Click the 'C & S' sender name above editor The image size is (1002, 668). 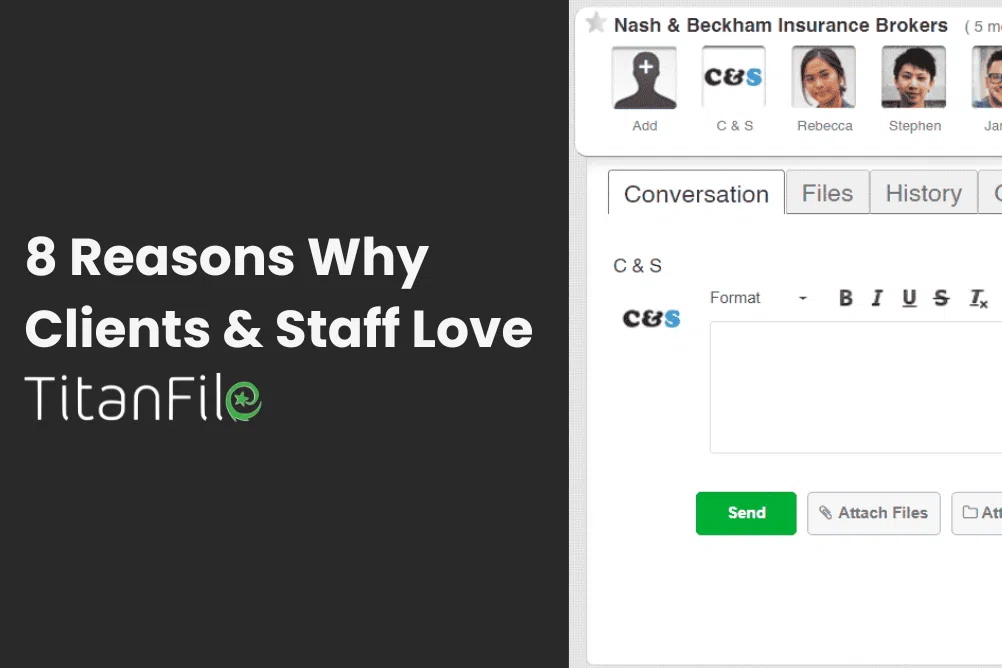point(637,265)
